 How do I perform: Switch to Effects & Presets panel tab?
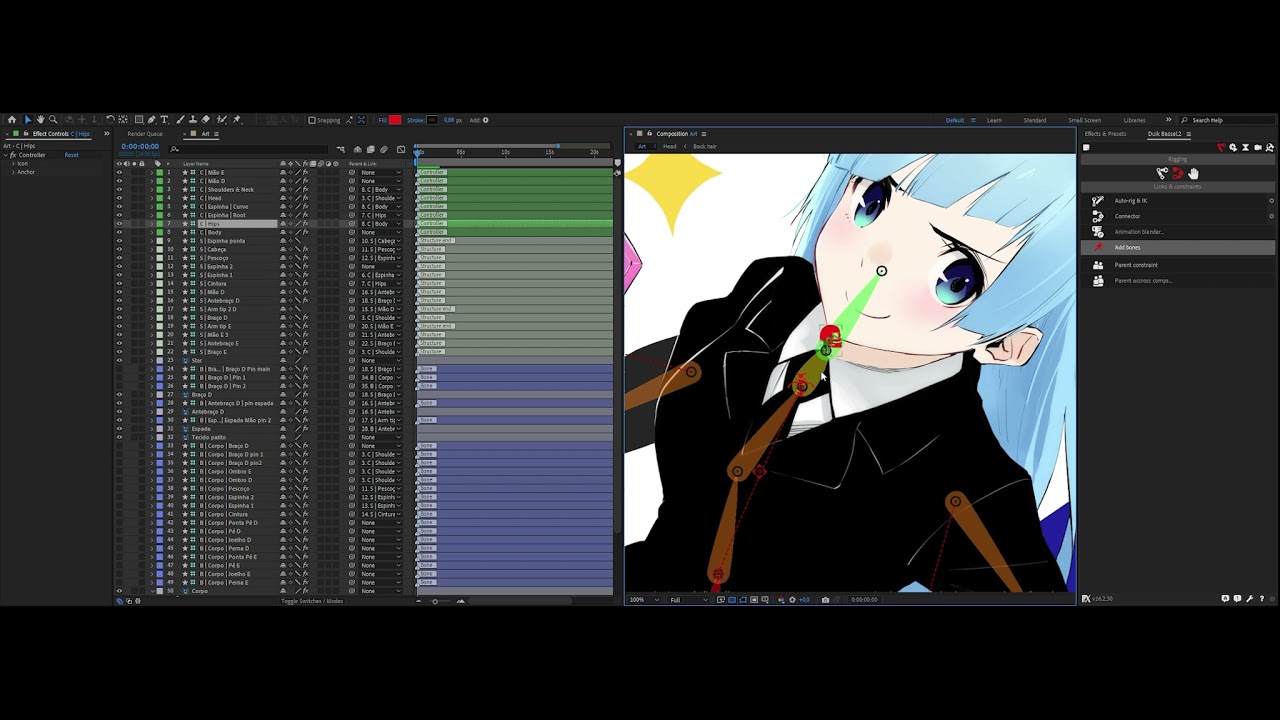(x=1105, y=134)
